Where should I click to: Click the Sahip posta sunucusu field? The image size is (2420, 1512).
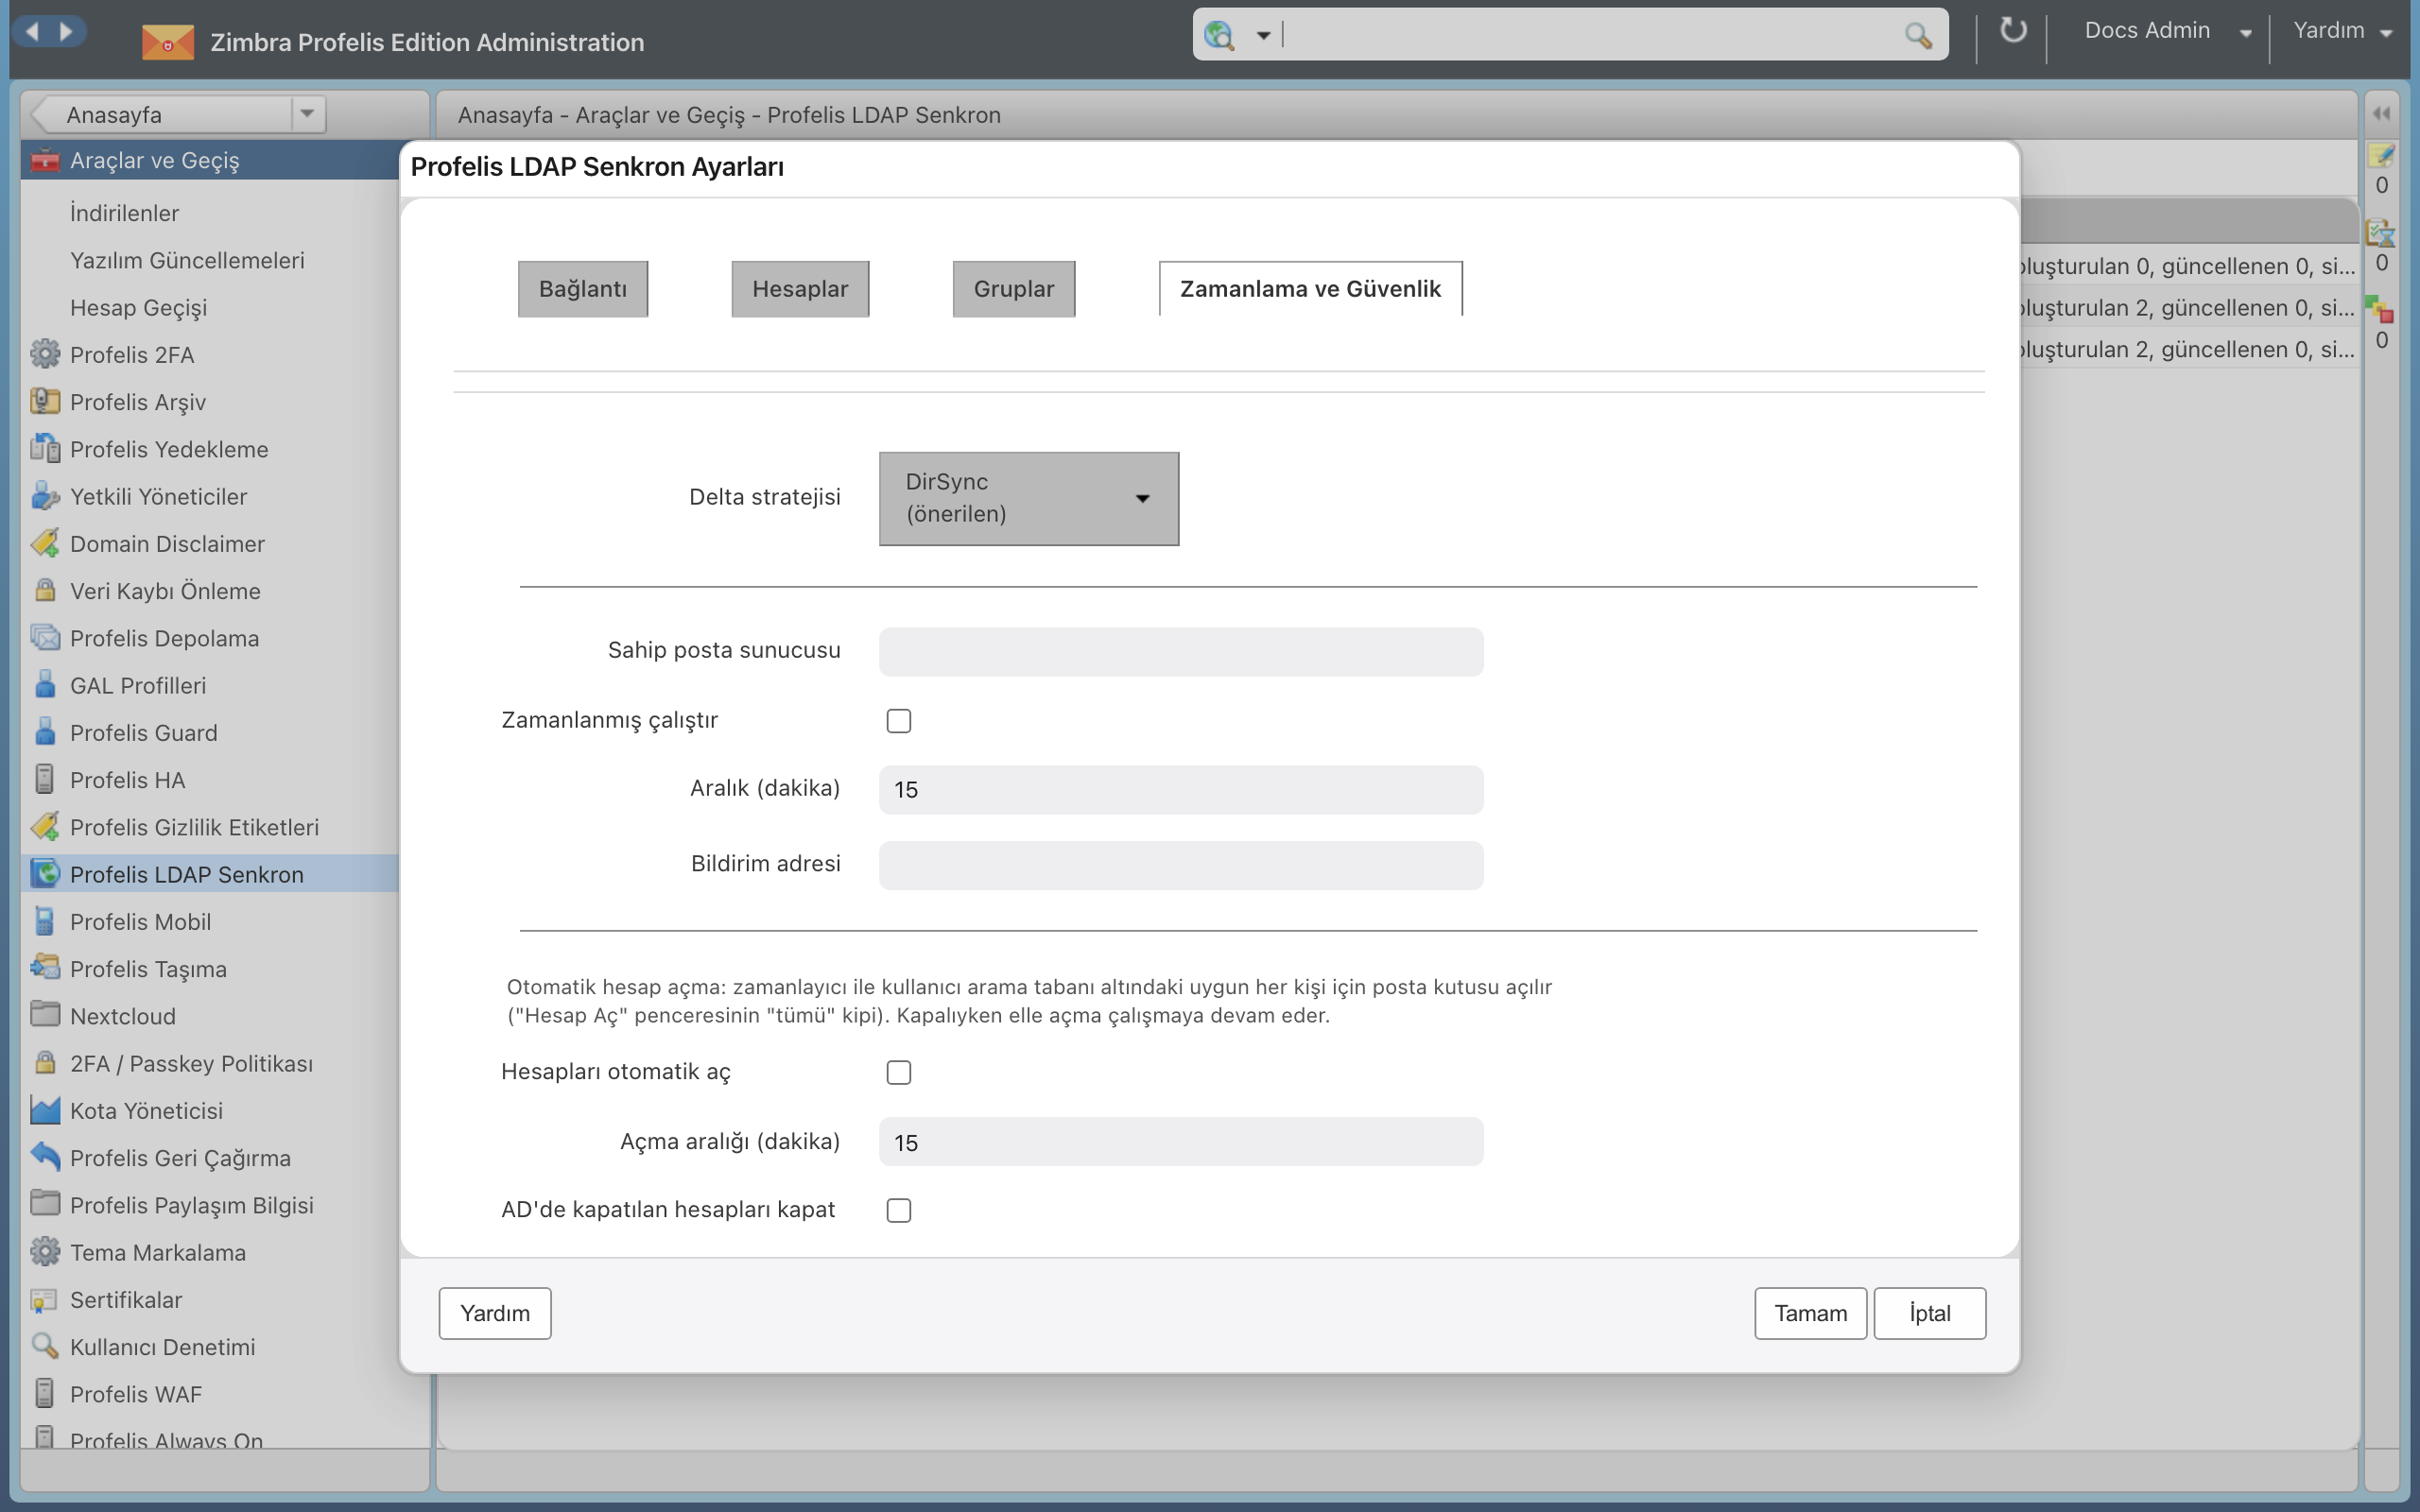click(x=1181, y=651)
